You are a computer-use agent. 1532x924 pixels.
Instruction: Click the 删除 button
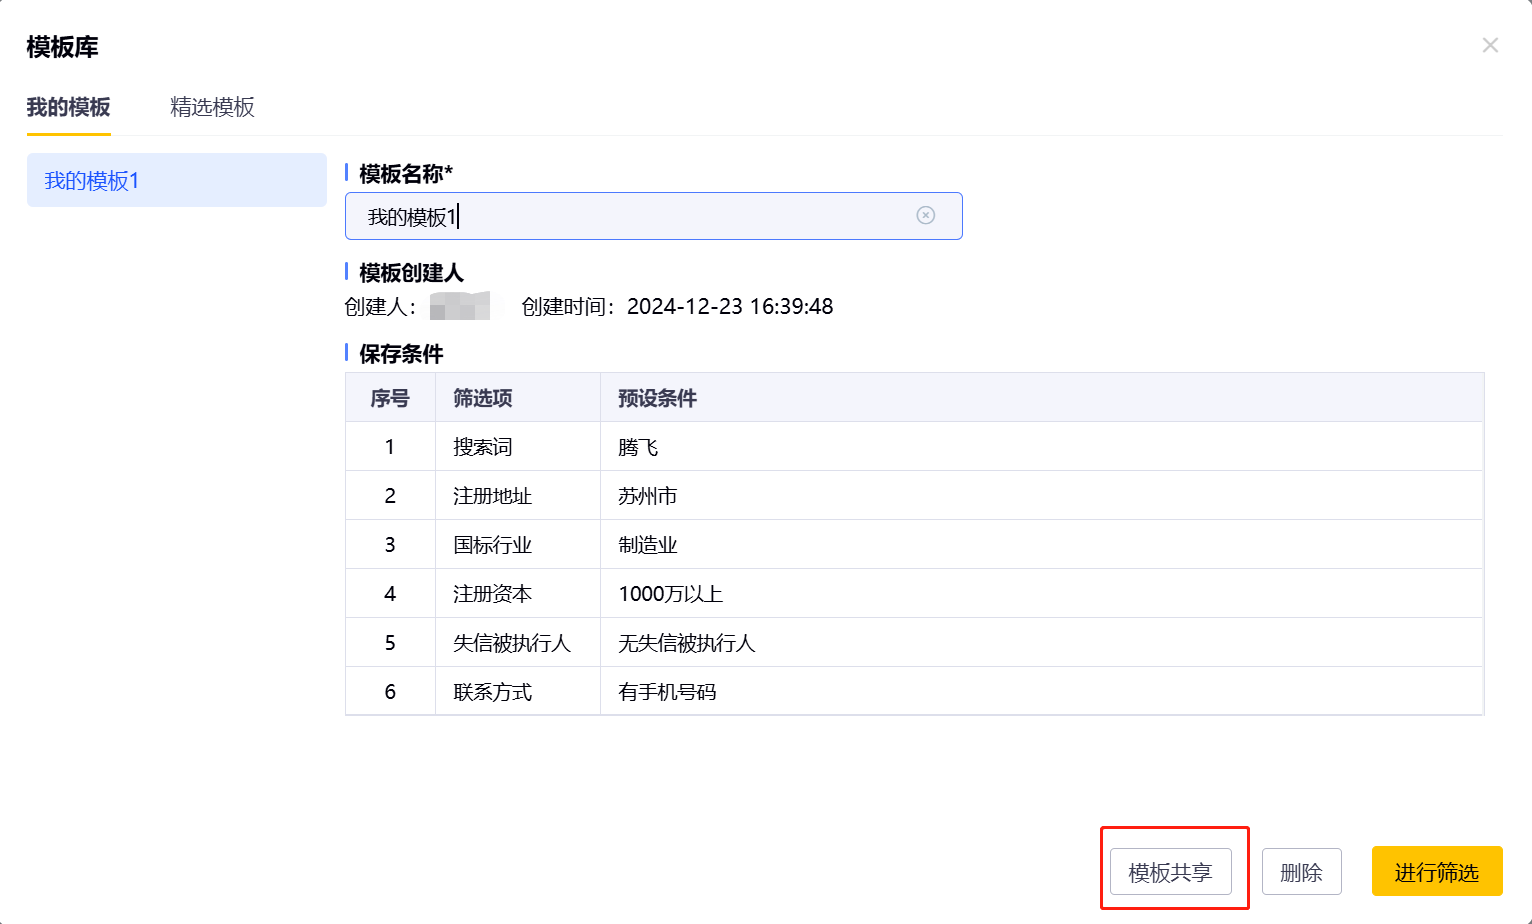coord(1302,871)
